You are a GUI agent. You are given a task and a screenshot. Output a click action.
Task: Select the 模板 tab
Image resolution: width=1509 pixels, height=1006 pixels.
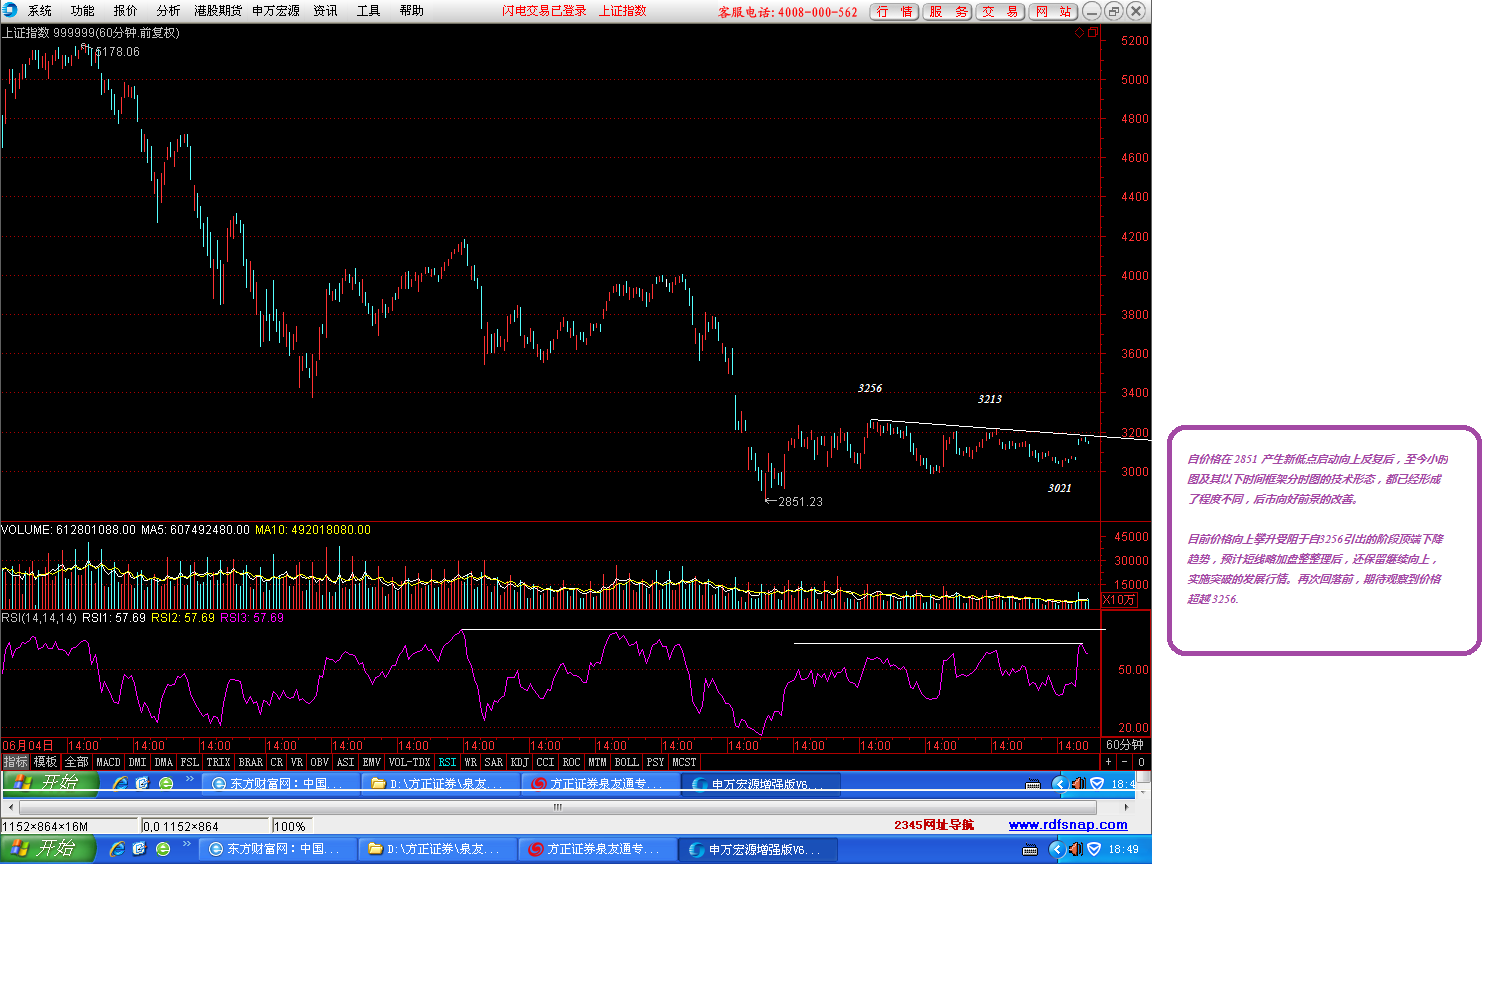pyautogui.click(x=46, y=762)
